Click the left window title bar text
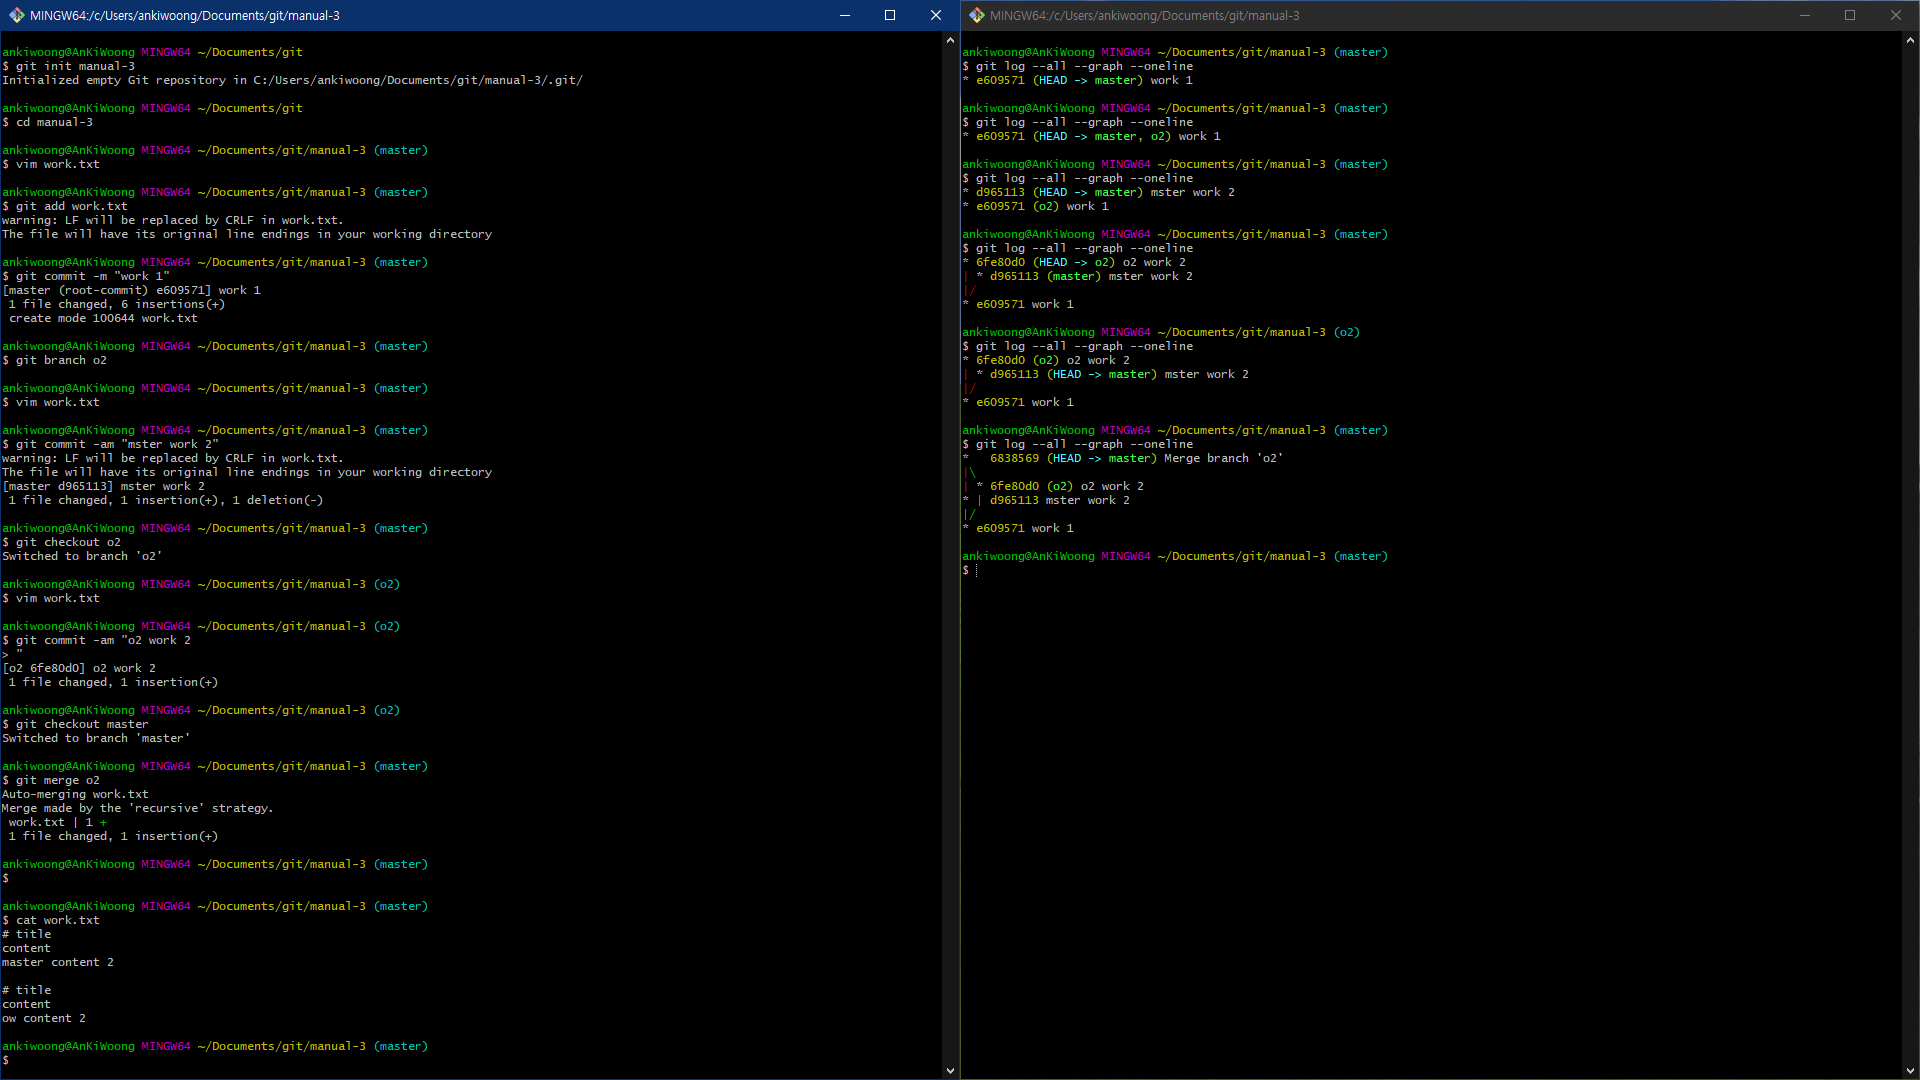 (x=184, y=15)
